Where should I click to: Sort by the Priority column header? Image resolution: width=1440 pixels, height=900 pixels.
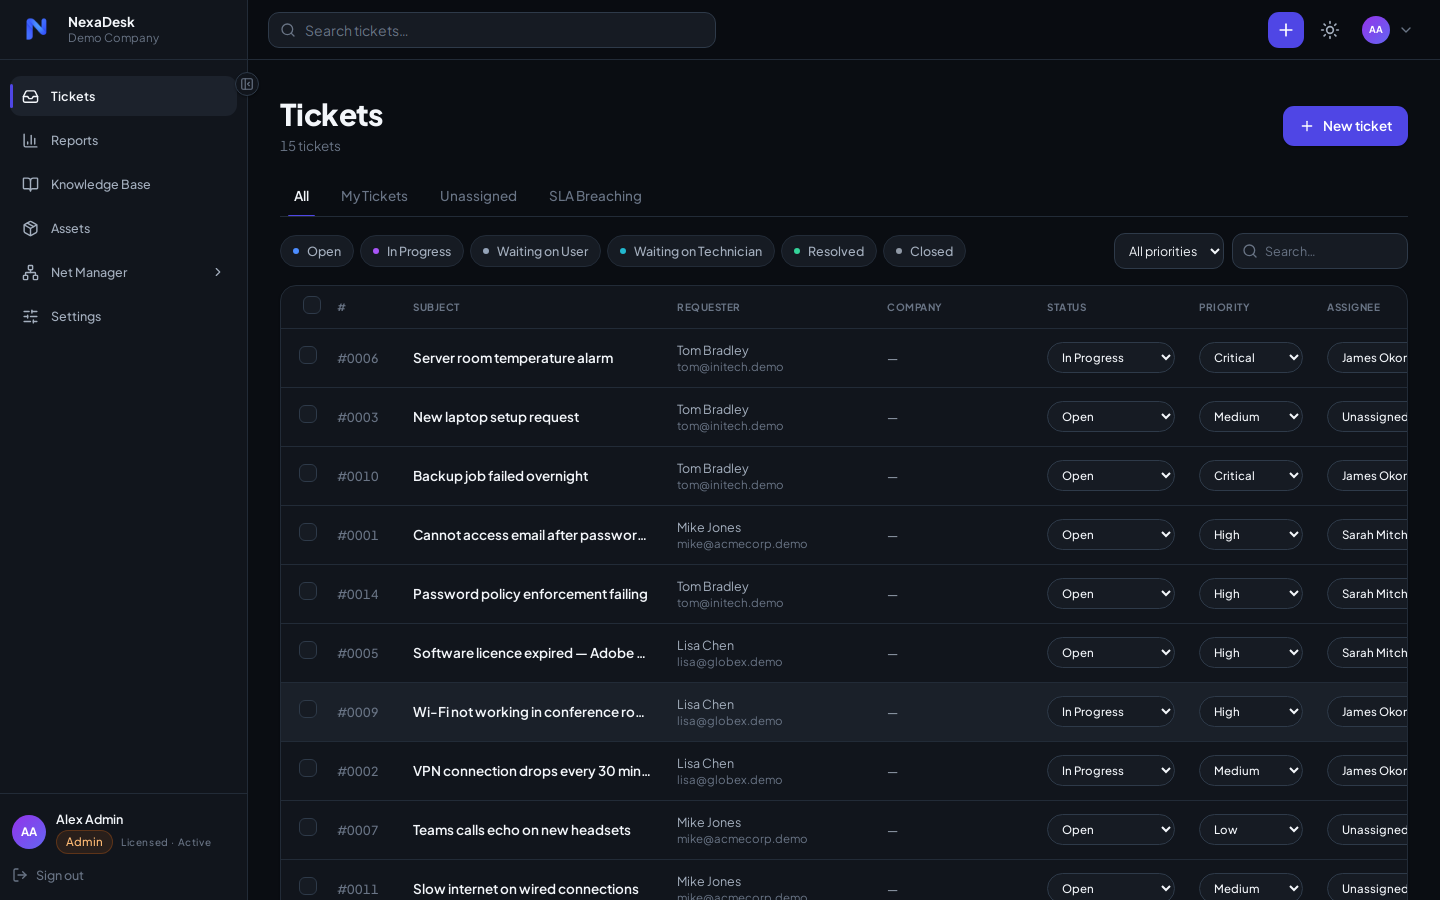(1224, 307)
